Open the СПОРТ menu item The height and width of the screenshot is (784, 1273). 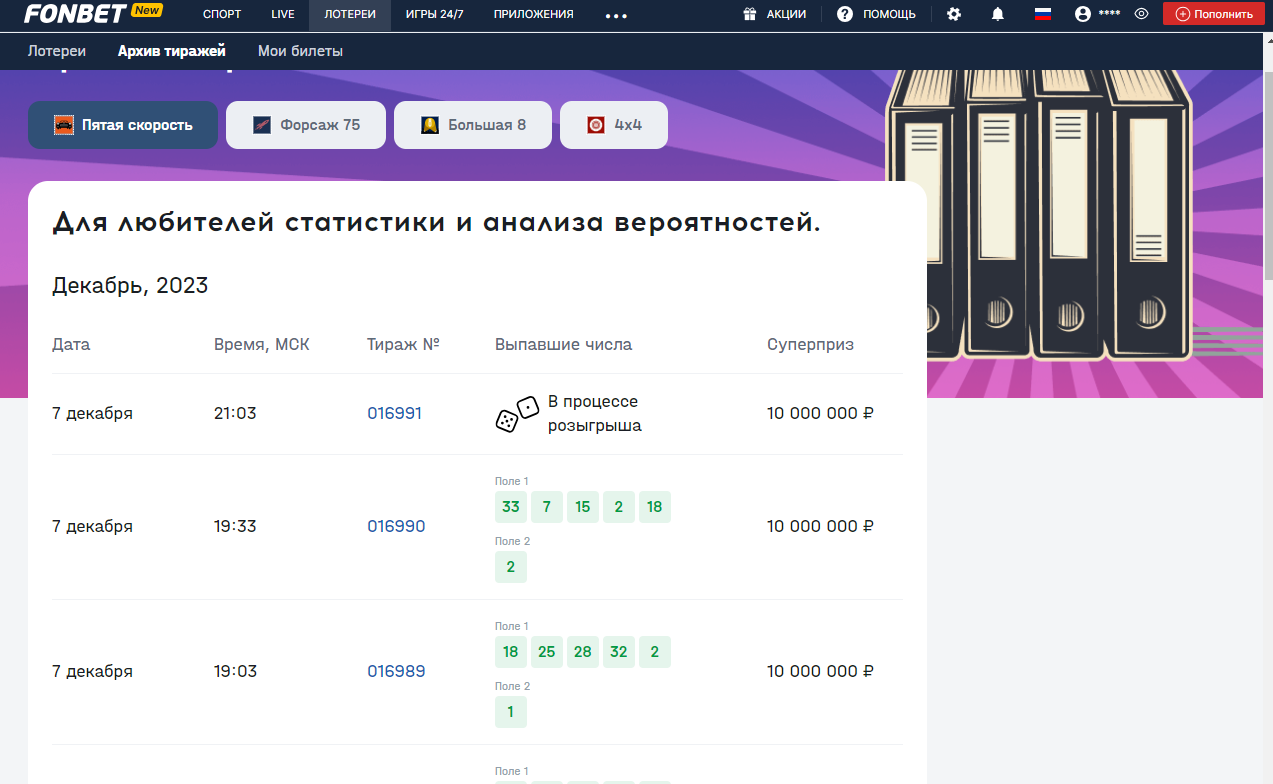tap(222, 15)
